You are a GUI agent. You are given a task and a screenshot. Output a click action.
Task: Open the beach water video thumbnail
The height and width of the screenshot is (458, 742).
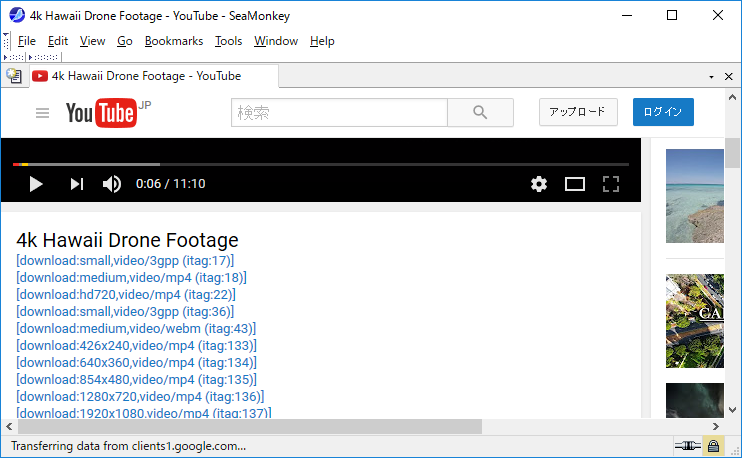point(695,196)
